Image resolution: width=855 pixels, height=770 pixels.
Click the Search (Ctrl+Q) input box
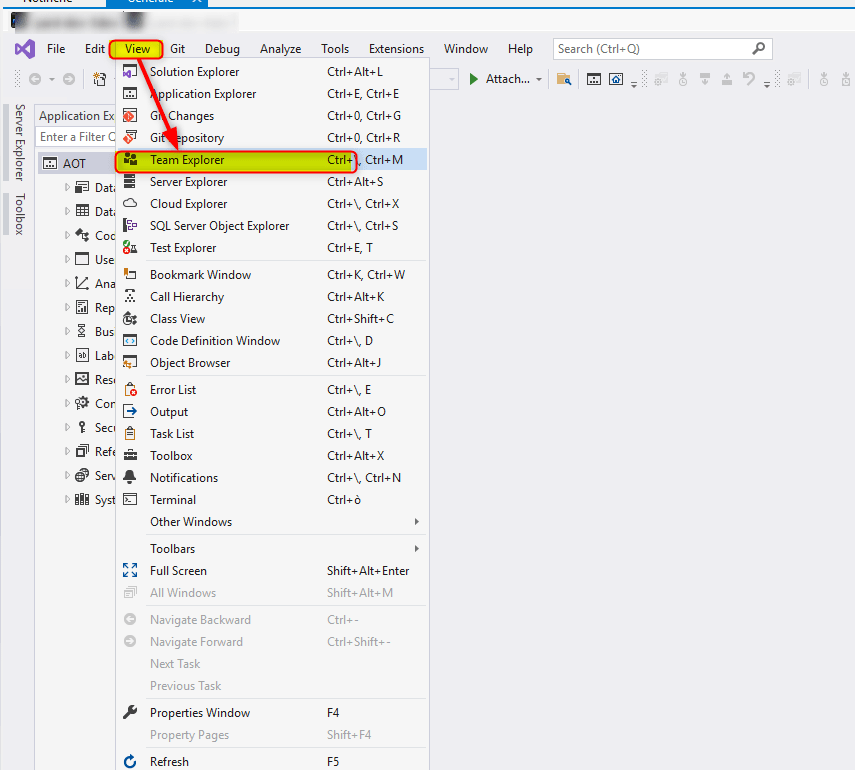pos(650,49)
